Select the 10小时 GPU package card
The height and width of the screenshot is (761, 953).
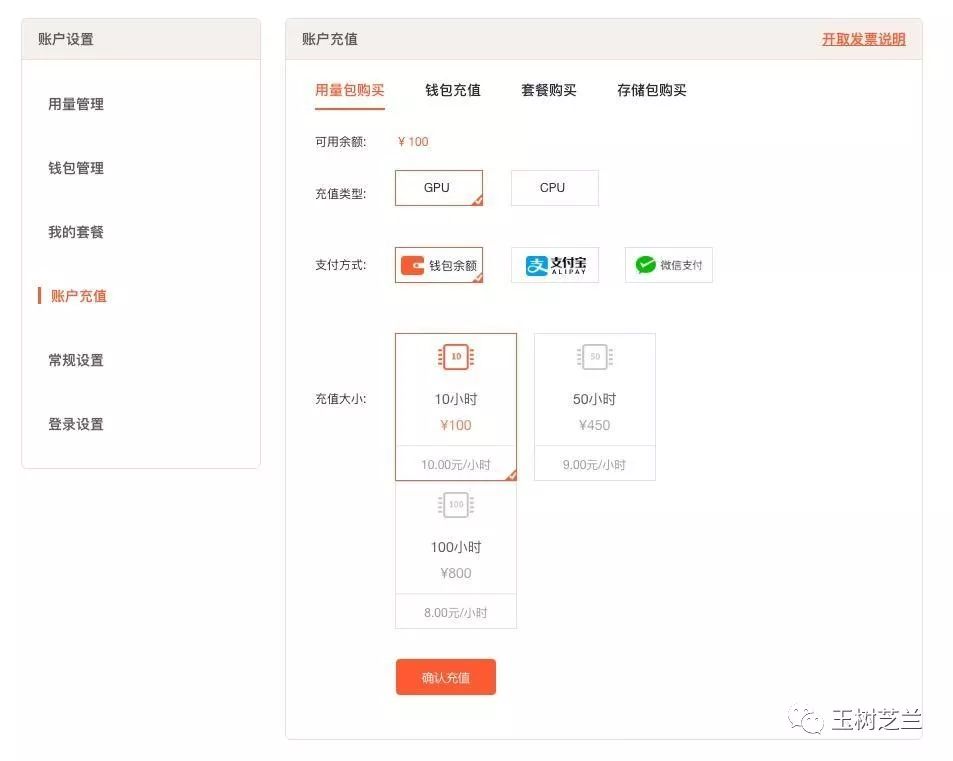click(x=456, y=400)
